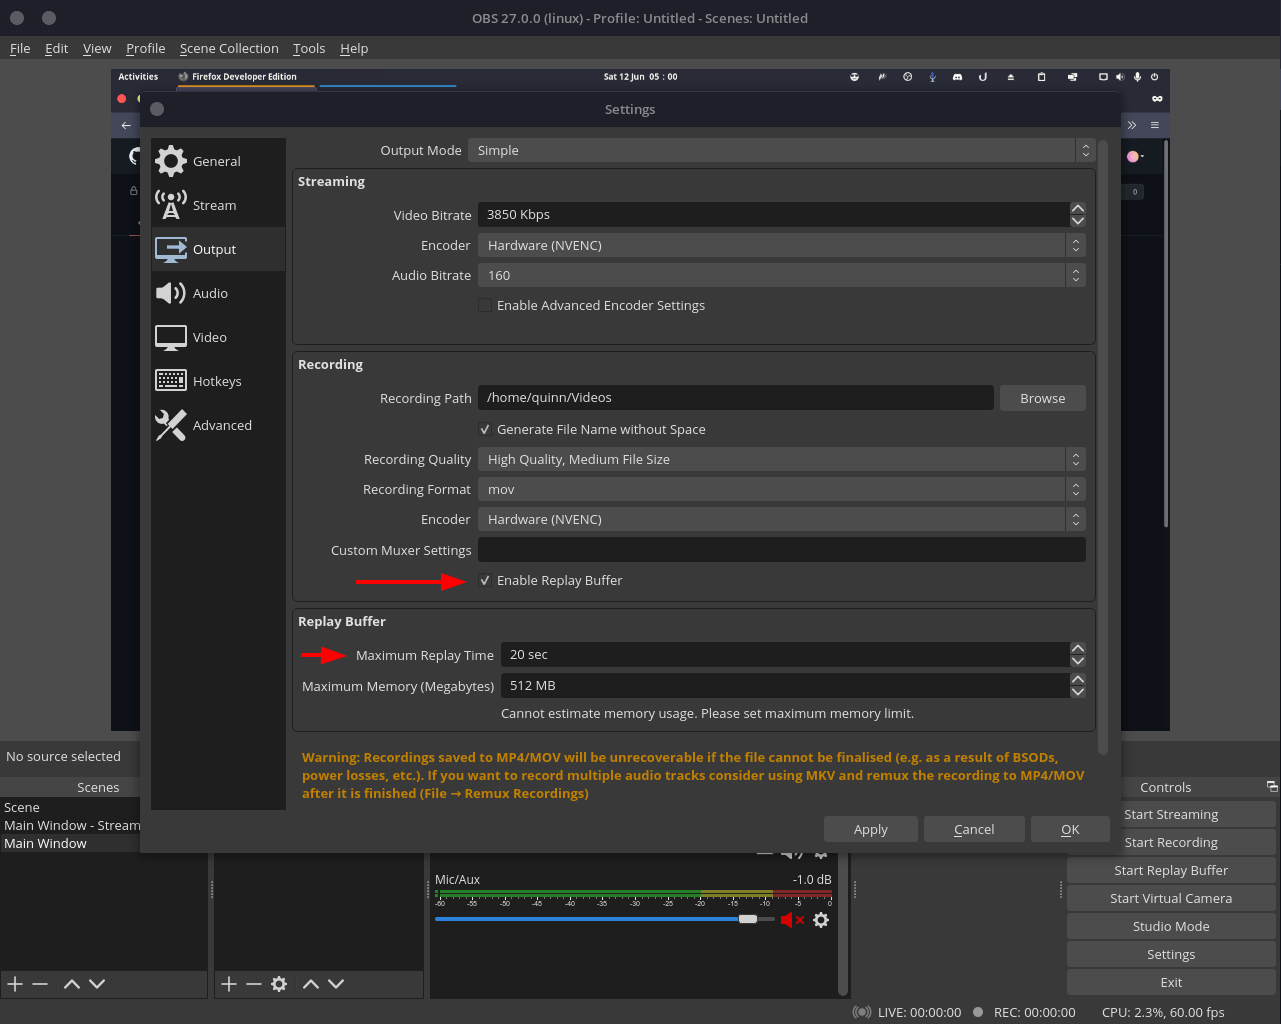Move the selected scene up
The image size is (1281, 1024).
click(x=72, y=984)
